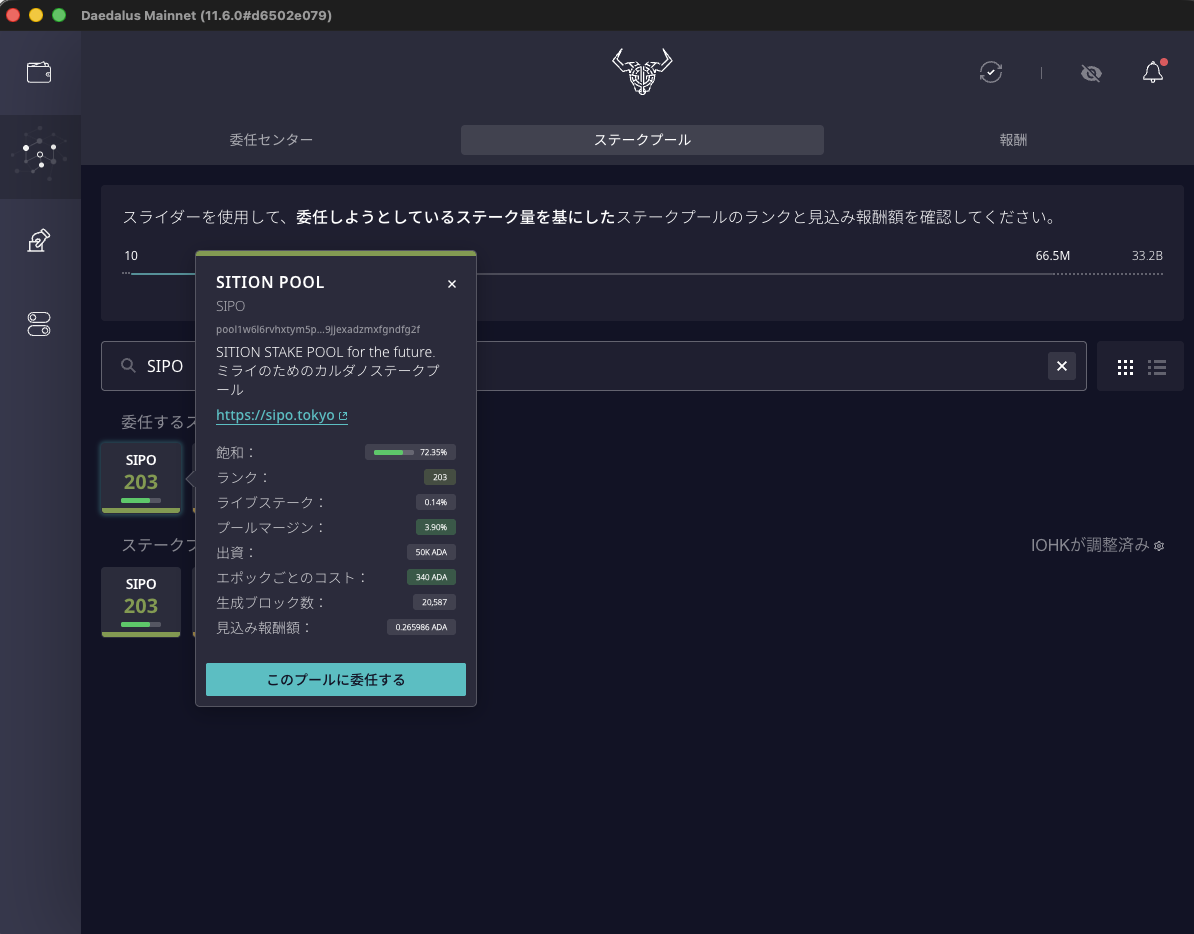
Task: Click the external link icon beside sipo.tokyo
Action: tap(343, 416)
